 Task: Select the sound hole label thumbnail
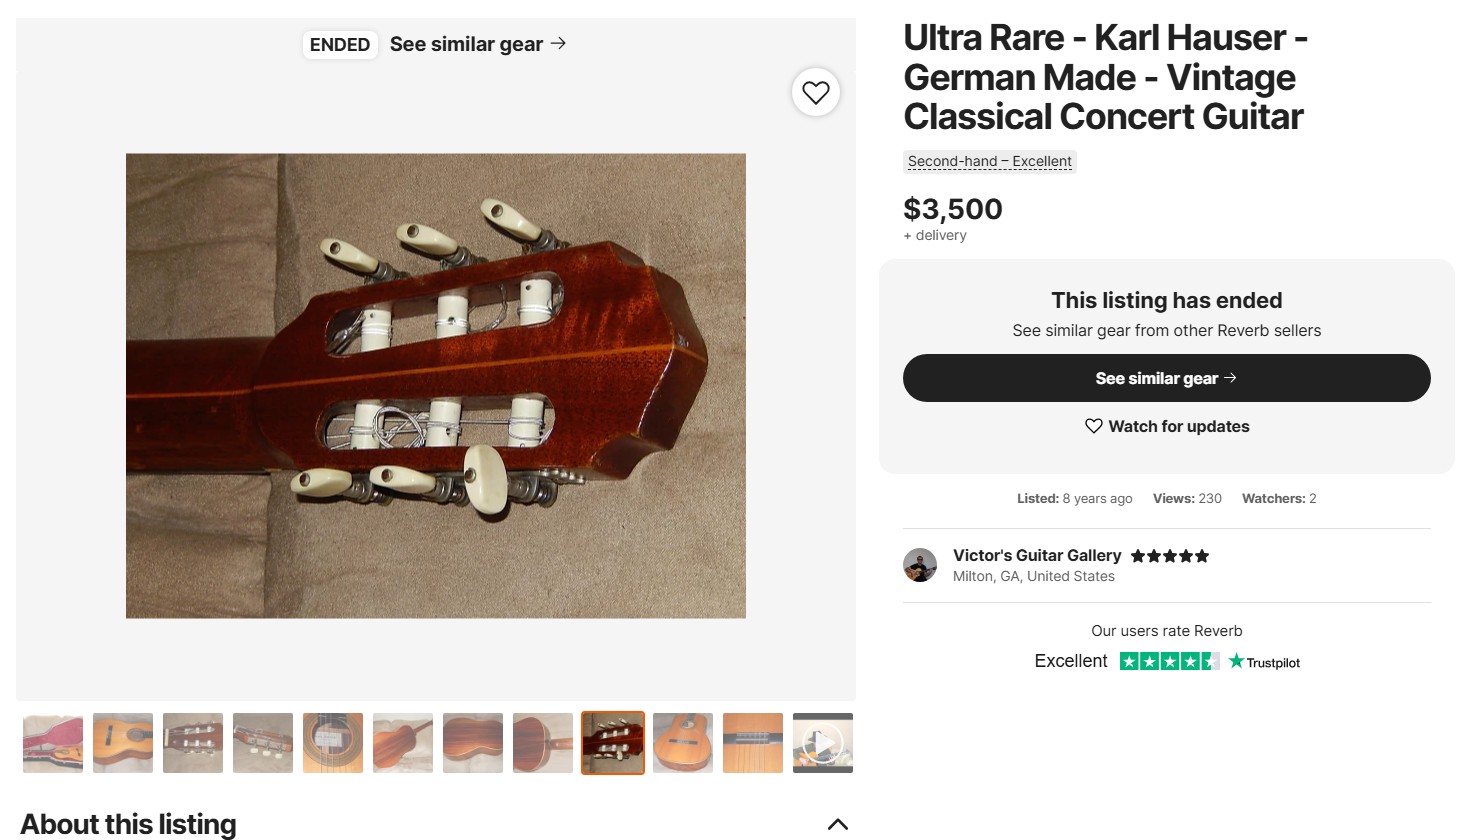(x=333, y=743)
